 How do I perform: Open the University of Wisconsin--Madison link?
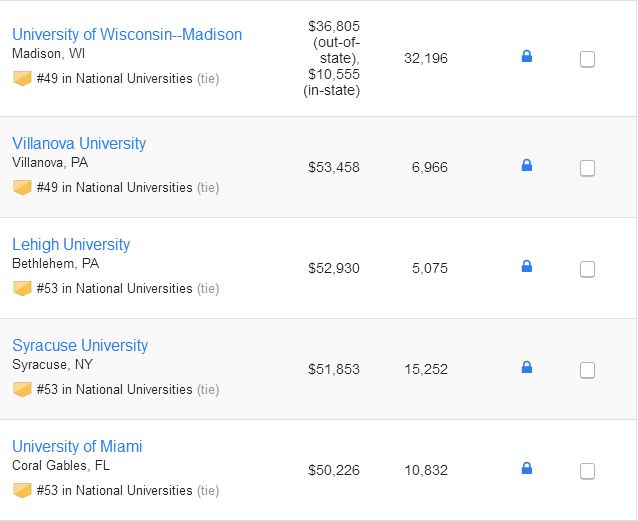pyautogui.click(x=127, y=35)
